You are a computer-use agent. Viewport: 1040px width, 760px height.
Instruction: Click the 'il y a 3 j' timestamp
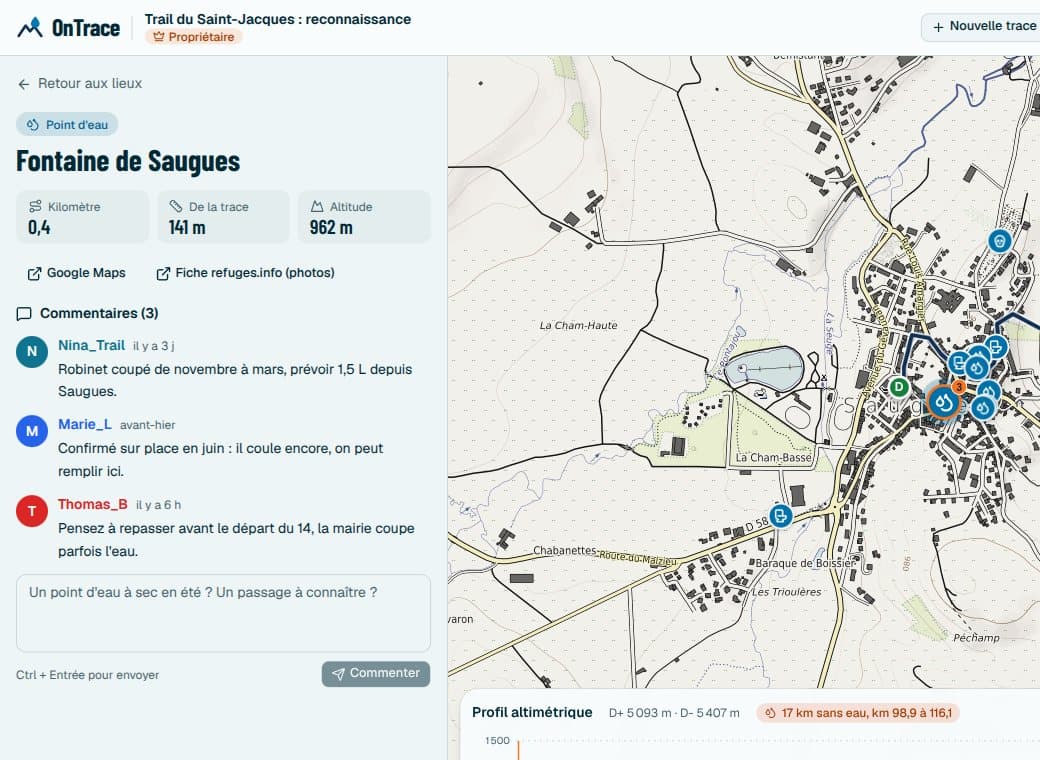153,346
